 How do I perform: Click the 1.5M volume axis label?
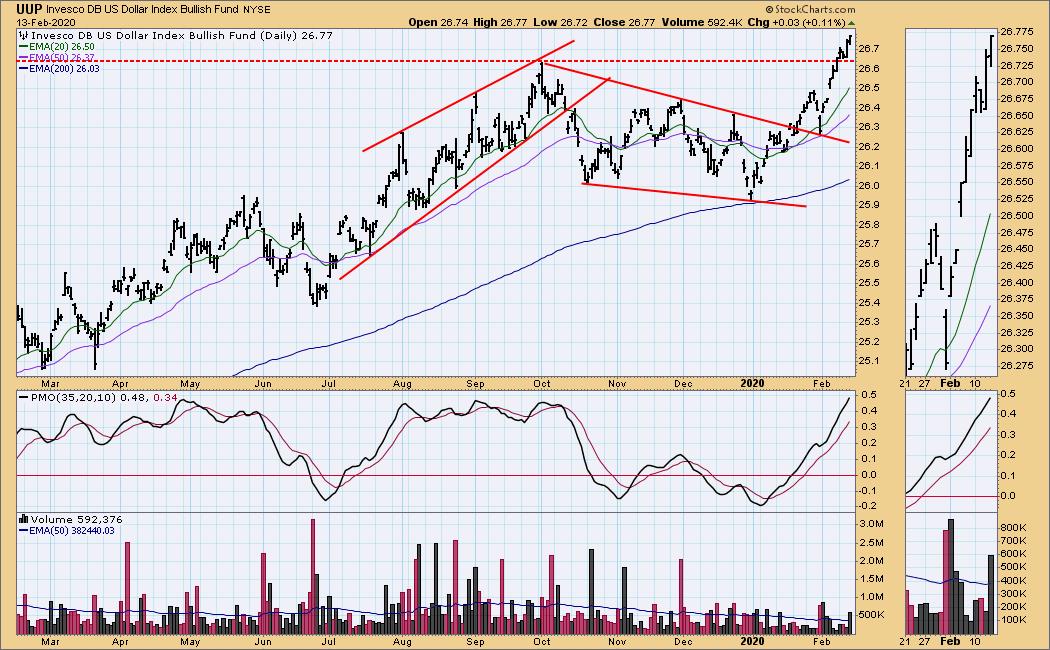tap(871, 578)
